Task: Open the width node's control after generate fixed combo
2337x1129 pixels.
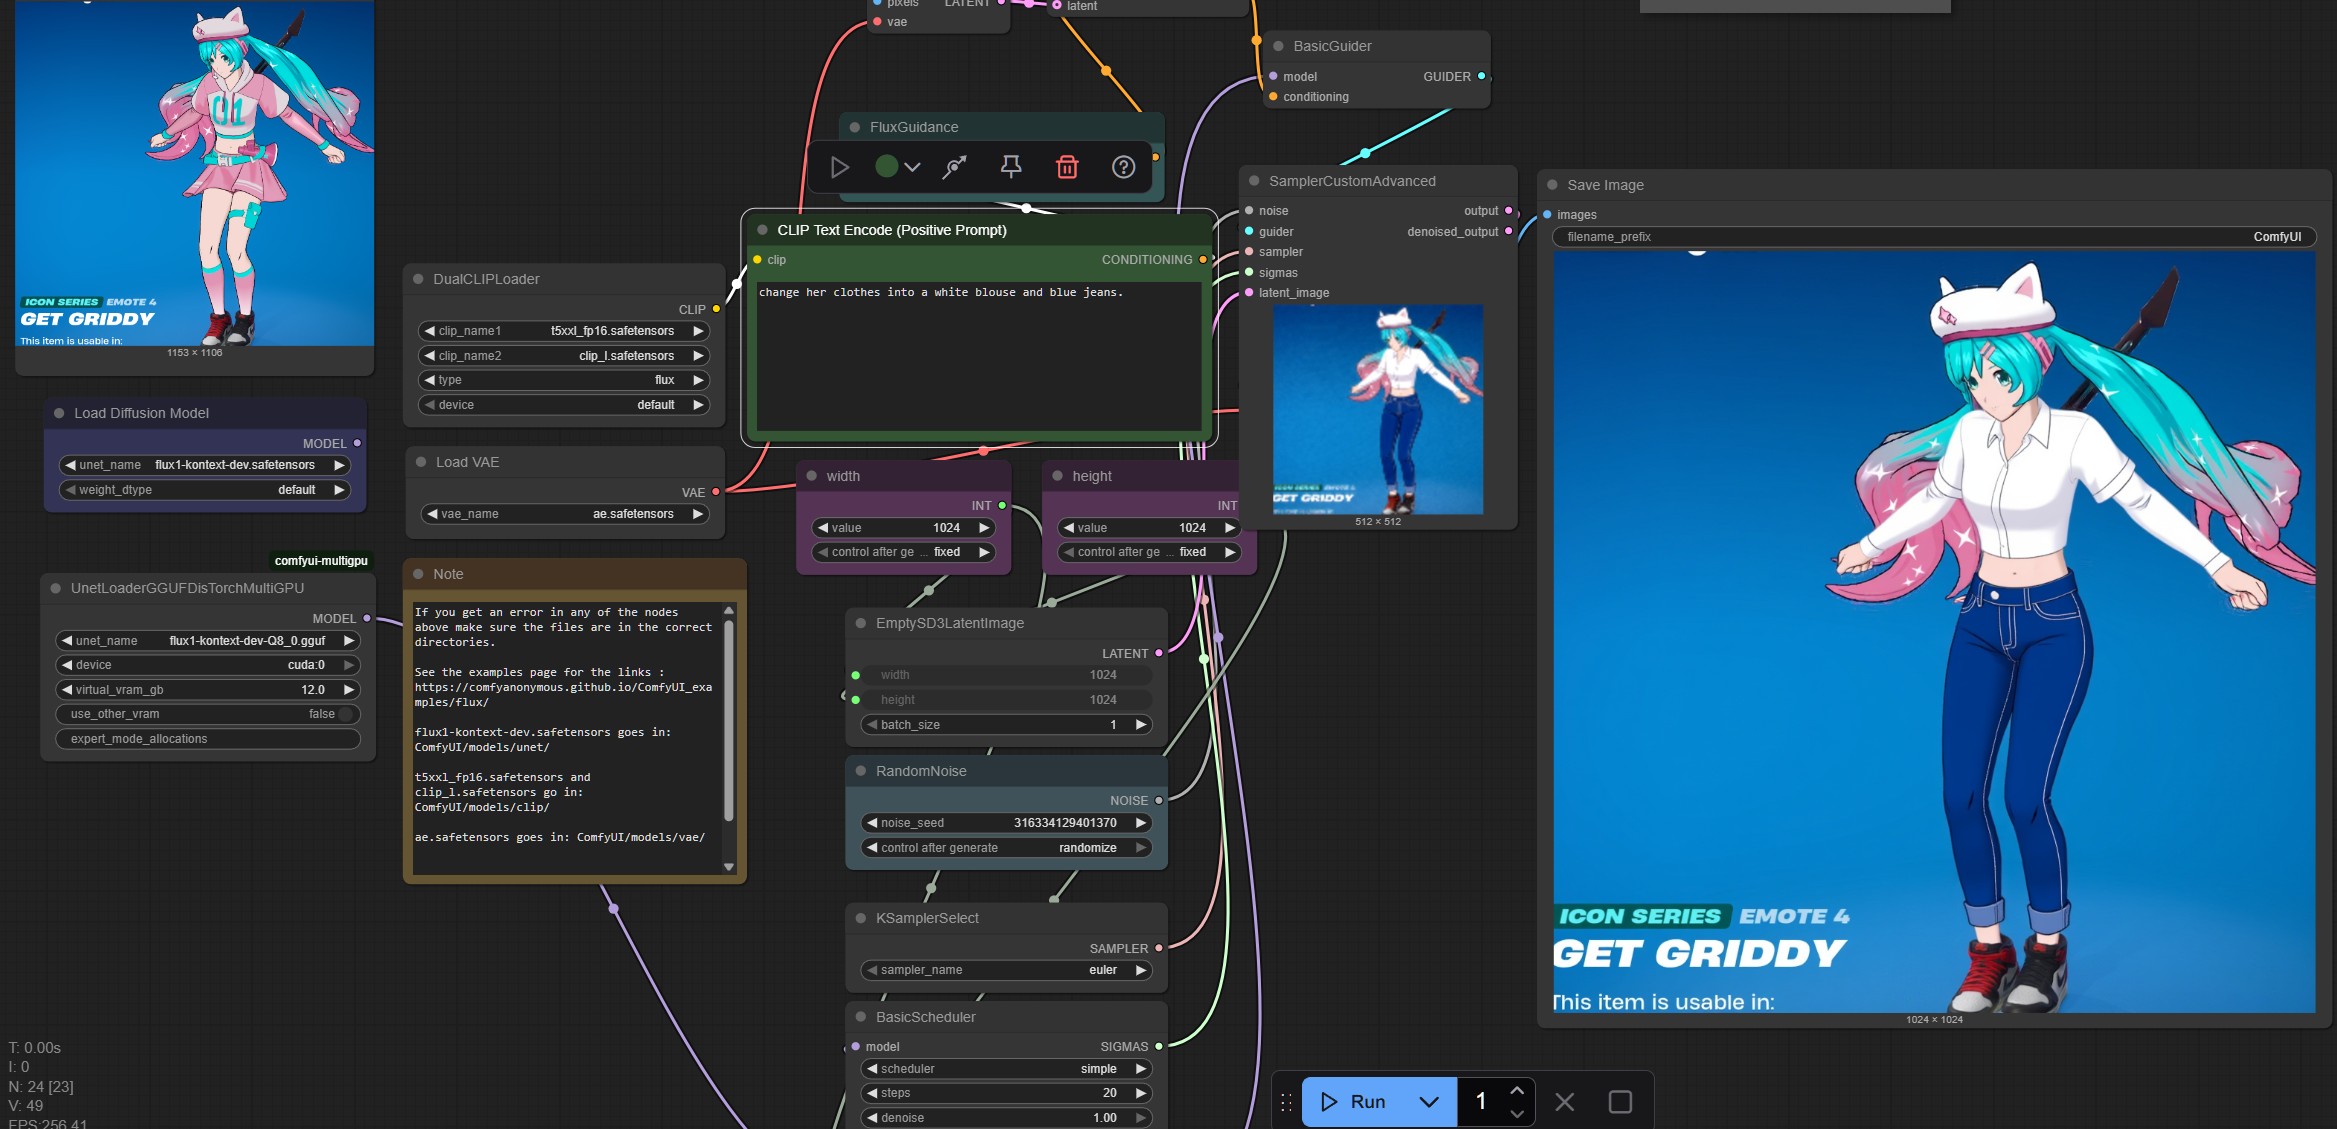Action: tap(904, 552)
